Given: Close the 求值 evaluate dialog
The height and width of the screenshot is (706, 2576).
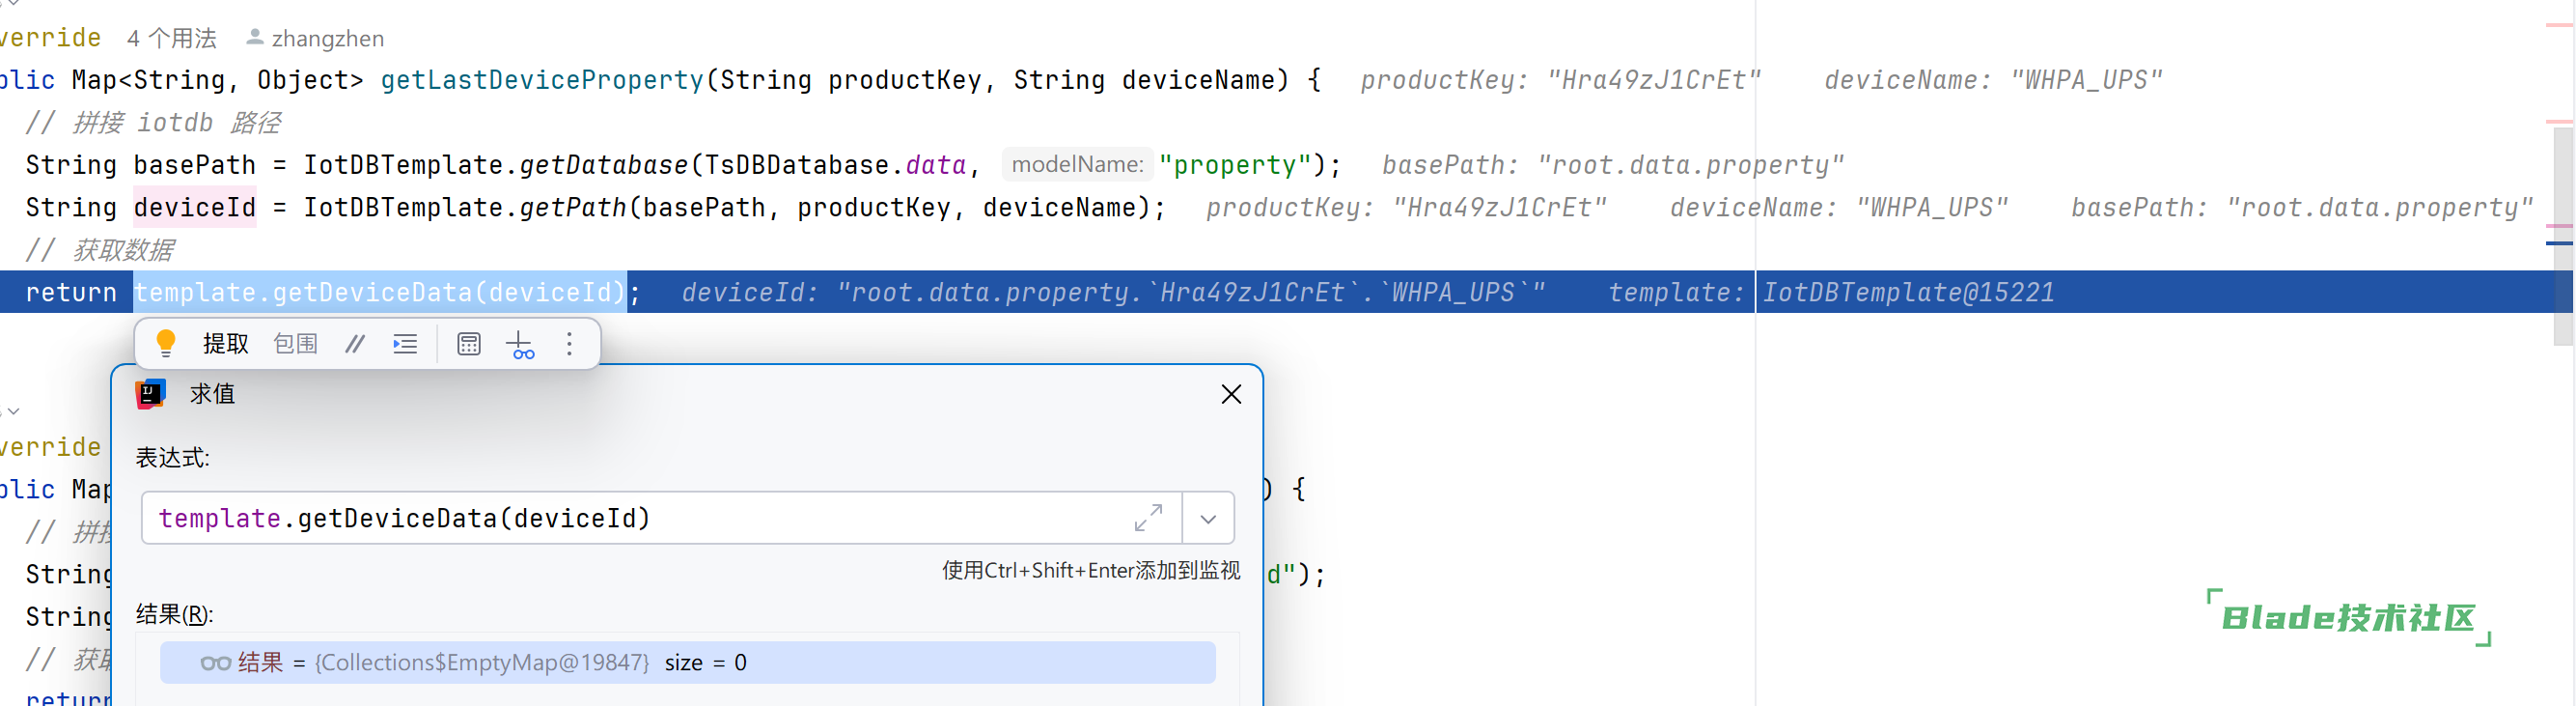Looking at the screenshot, I should 1231,394.
